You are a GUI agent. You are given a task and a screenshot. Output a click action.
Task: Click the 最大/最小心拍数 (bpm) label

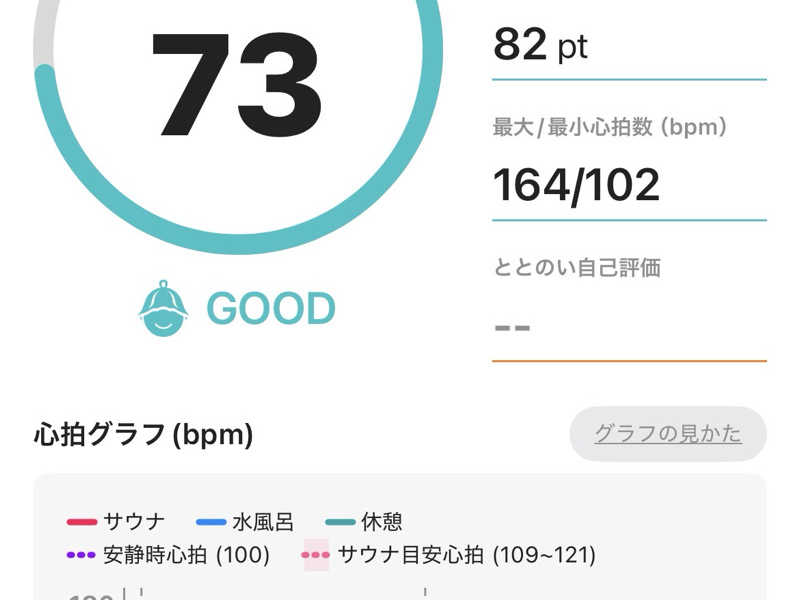(x=610, y=127)
